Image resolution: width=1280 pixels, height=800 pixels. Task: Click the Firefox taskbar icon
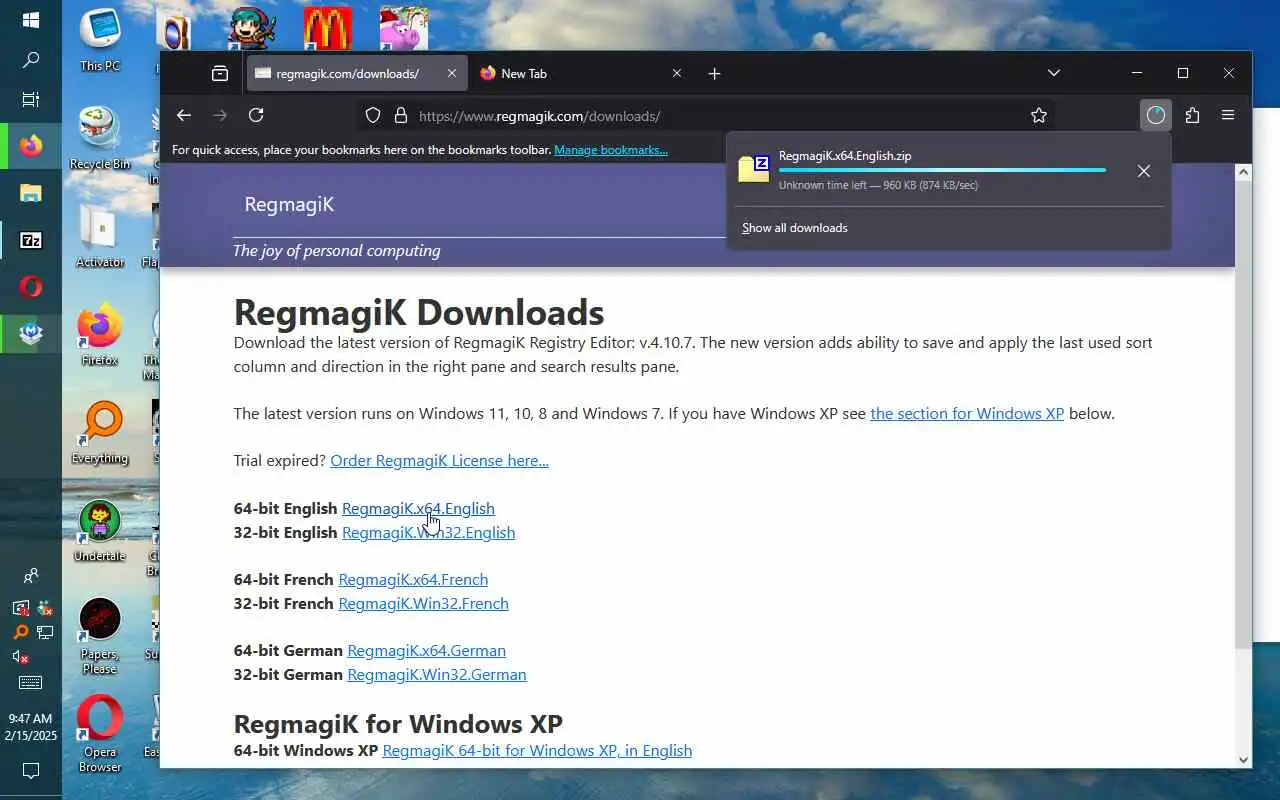(x=31, y=146)
